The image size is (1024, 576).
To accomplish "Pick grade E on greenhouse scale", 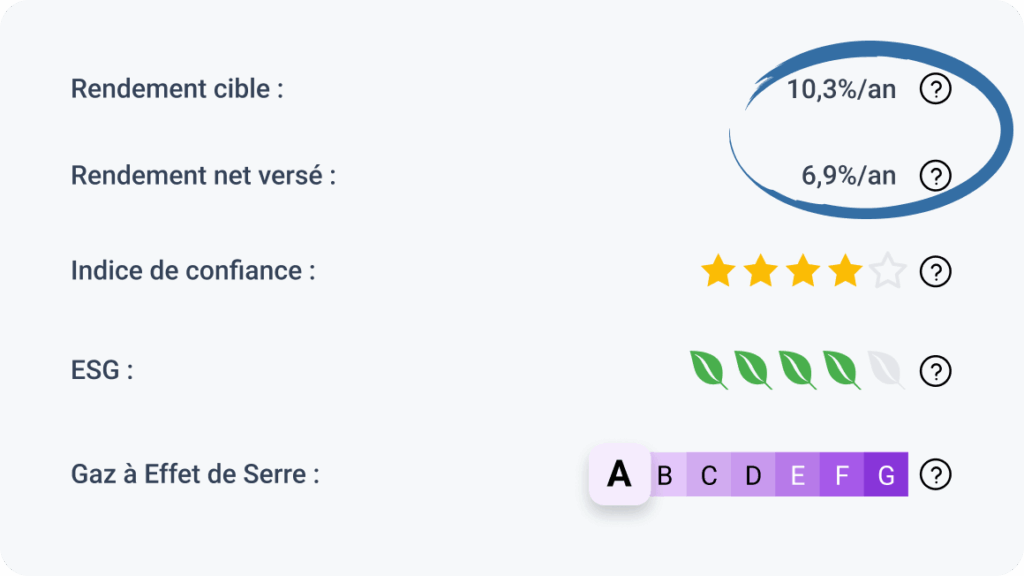I will 797,474.
